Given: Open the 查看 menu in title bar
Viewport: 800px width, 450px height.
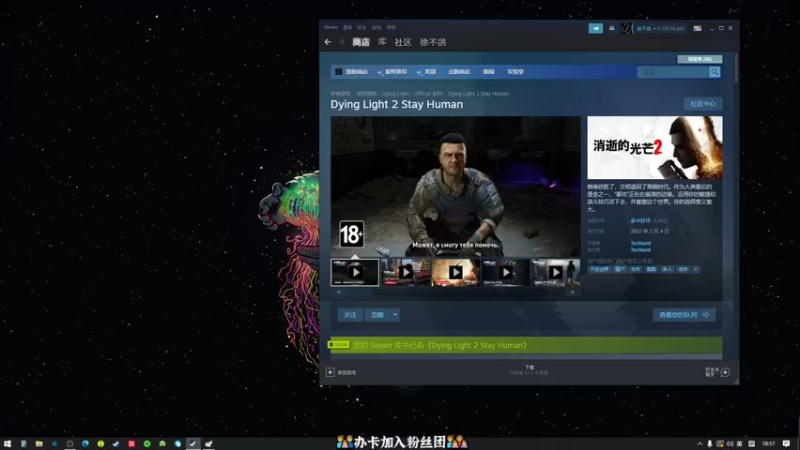Looking at the screenshot, I should pyautogui.click(x=347, y=28).
